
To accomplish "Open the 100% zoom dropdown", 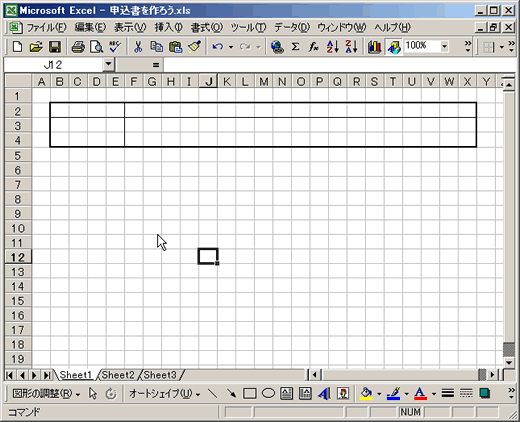I will 444,47.
